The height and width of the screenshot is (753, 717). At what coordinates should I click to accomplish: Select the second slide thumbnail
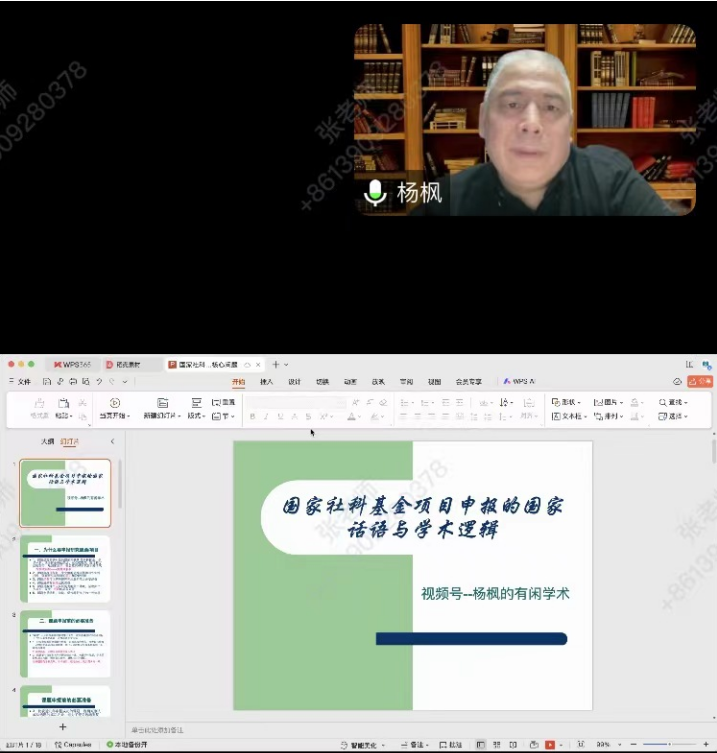pyautogui.click(x=65, y=569)
